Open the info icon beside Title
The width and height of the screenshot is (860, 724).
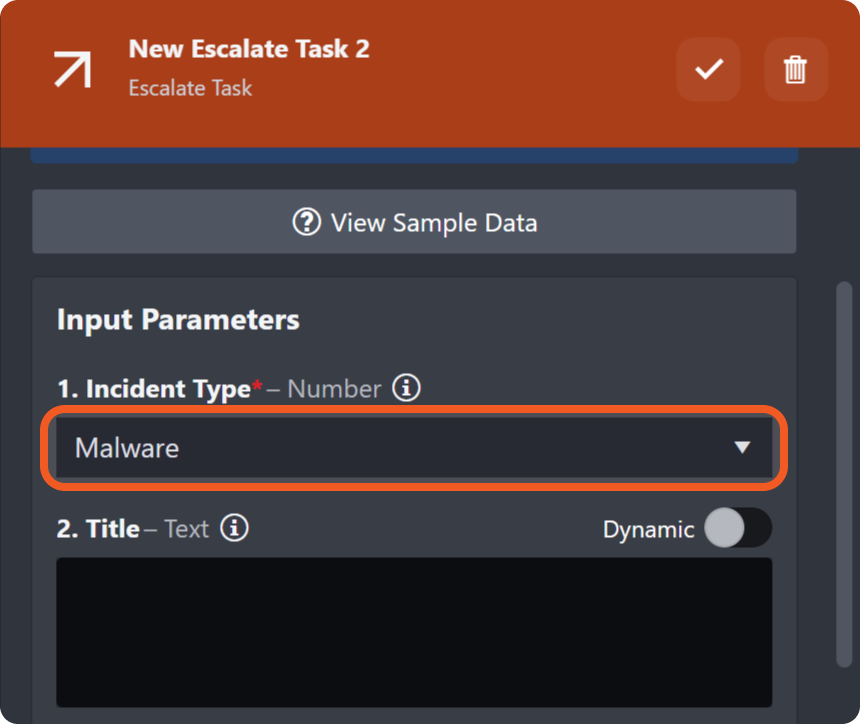234,528
